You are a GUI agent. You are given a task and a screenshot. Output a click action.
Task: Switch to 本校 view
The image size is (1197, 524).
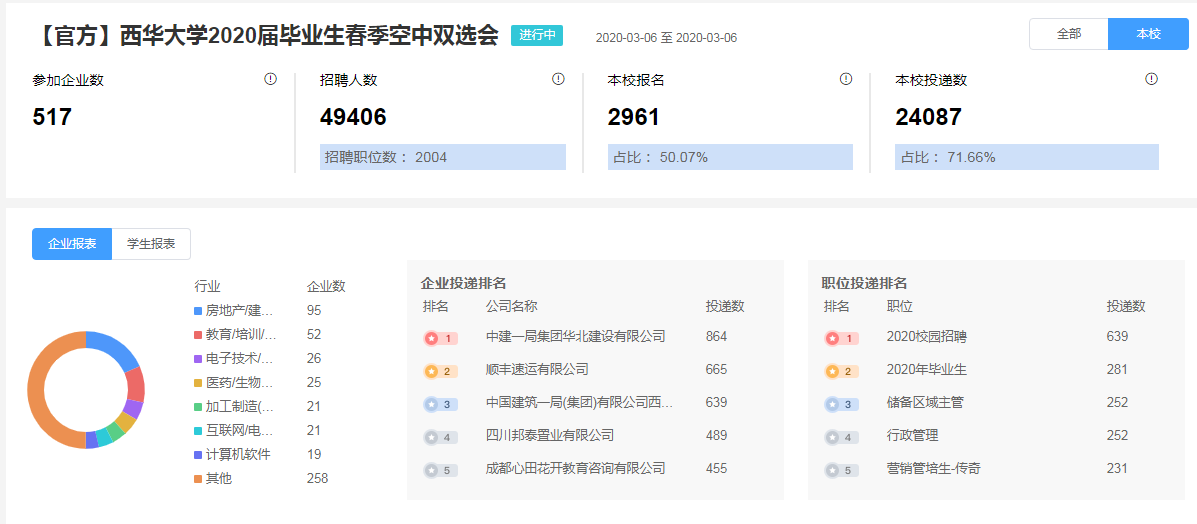1148,34
